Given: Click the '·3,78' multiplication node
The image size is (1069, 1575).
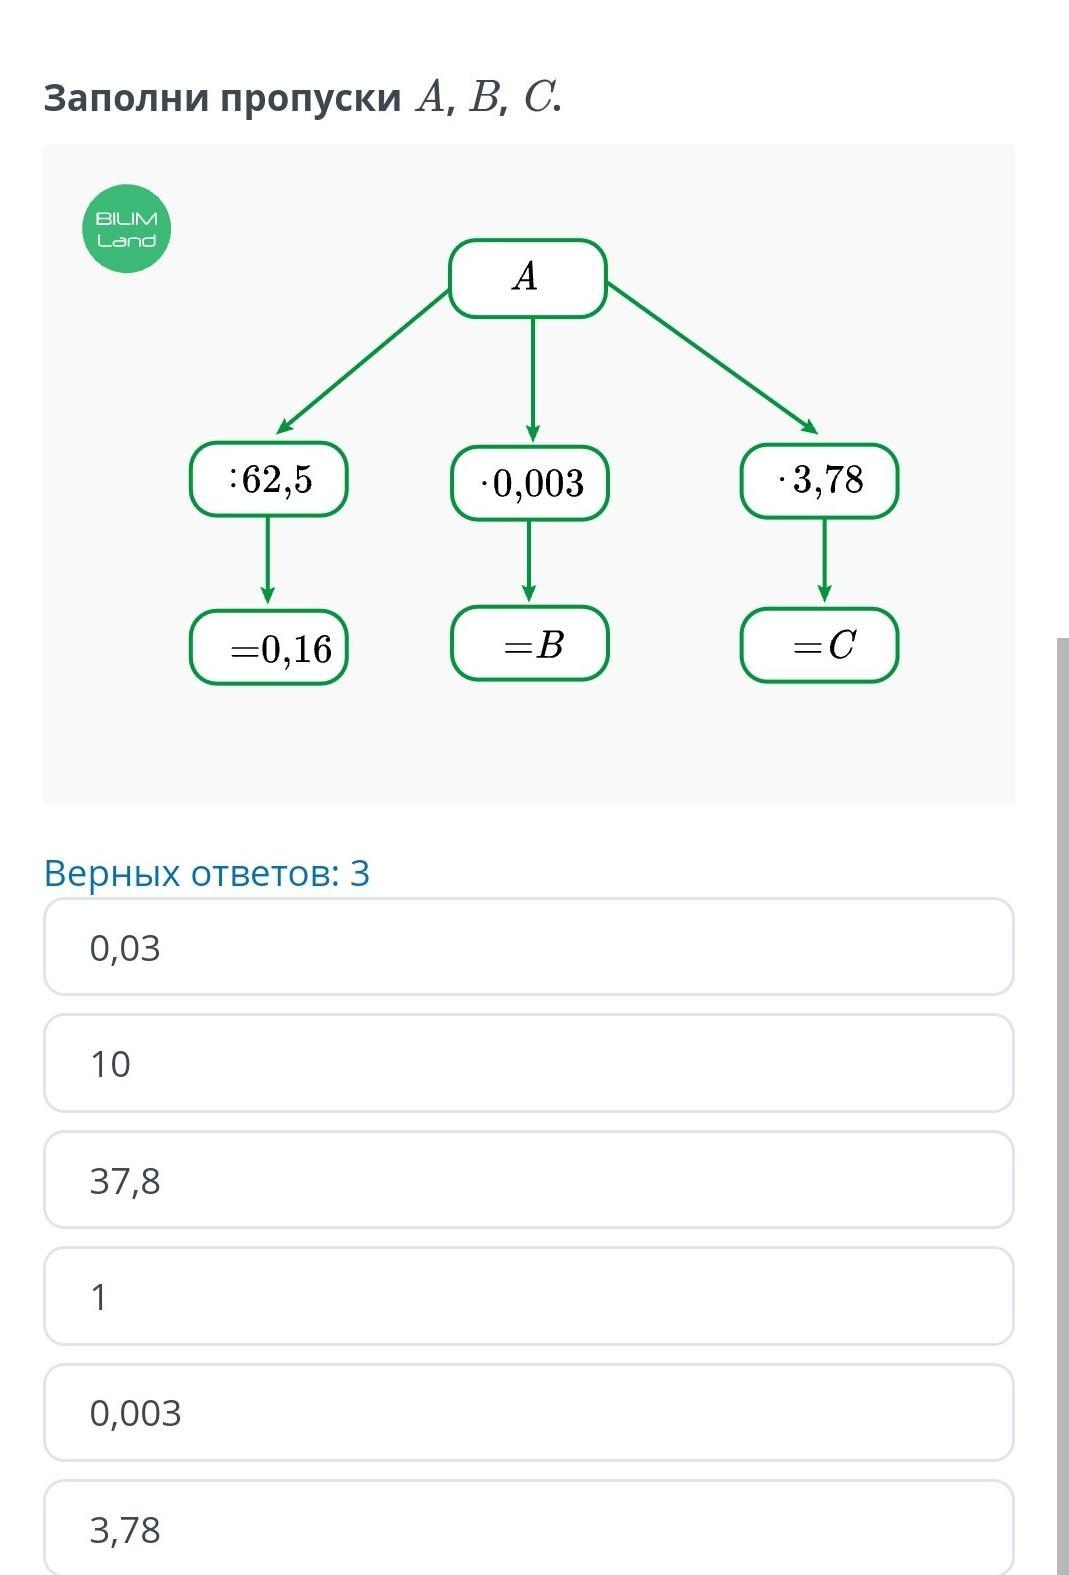Looking at the screenshot, I should click(x=819, y=481).
